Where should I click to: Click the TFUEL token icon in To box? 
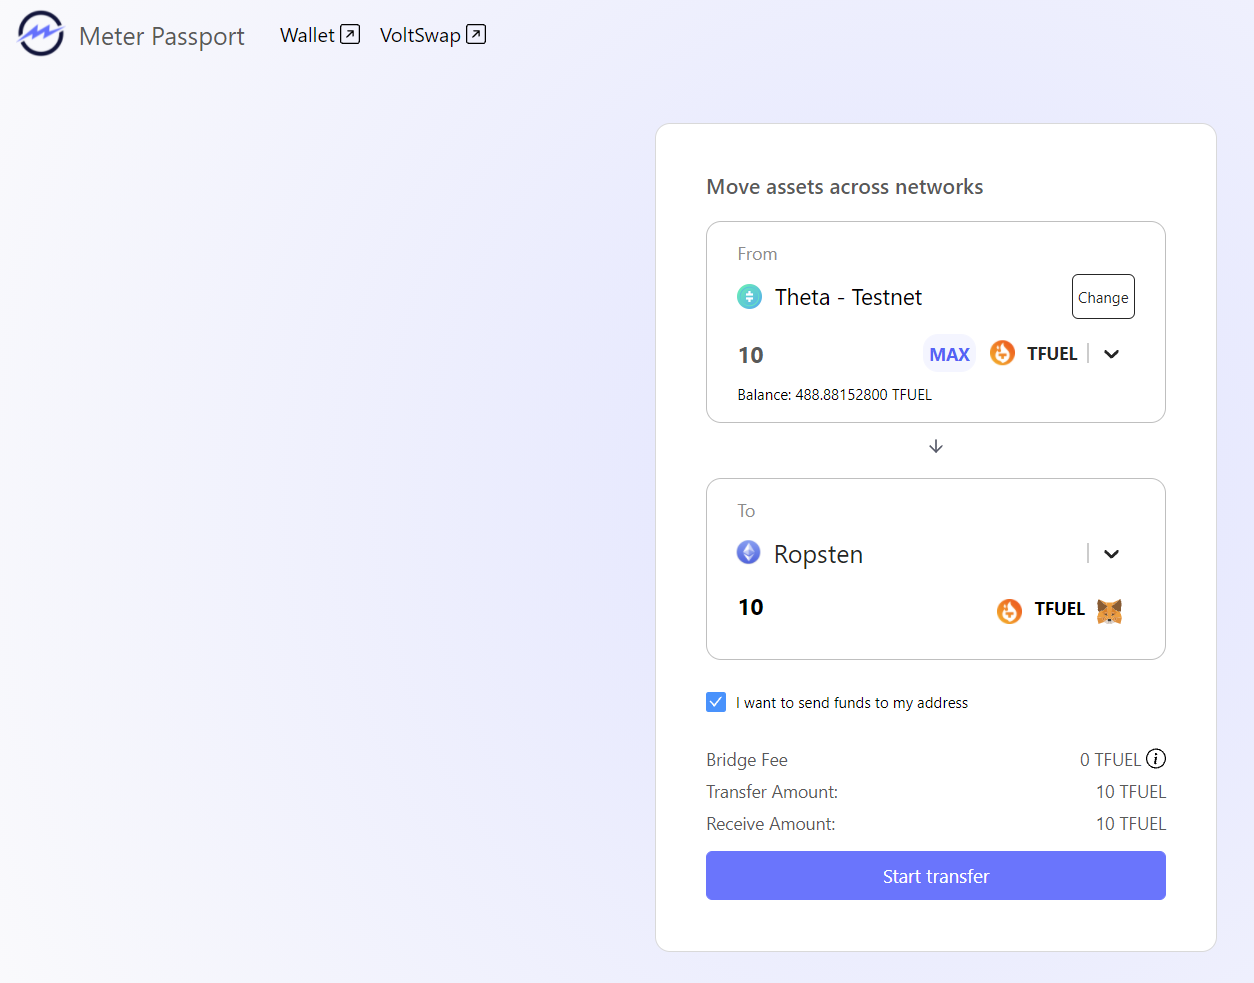point(1009,610)
